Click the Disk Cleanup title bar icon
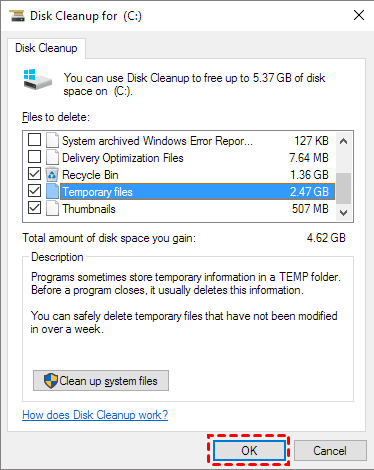This screenshot has width=374, height=470. [17, 16]
